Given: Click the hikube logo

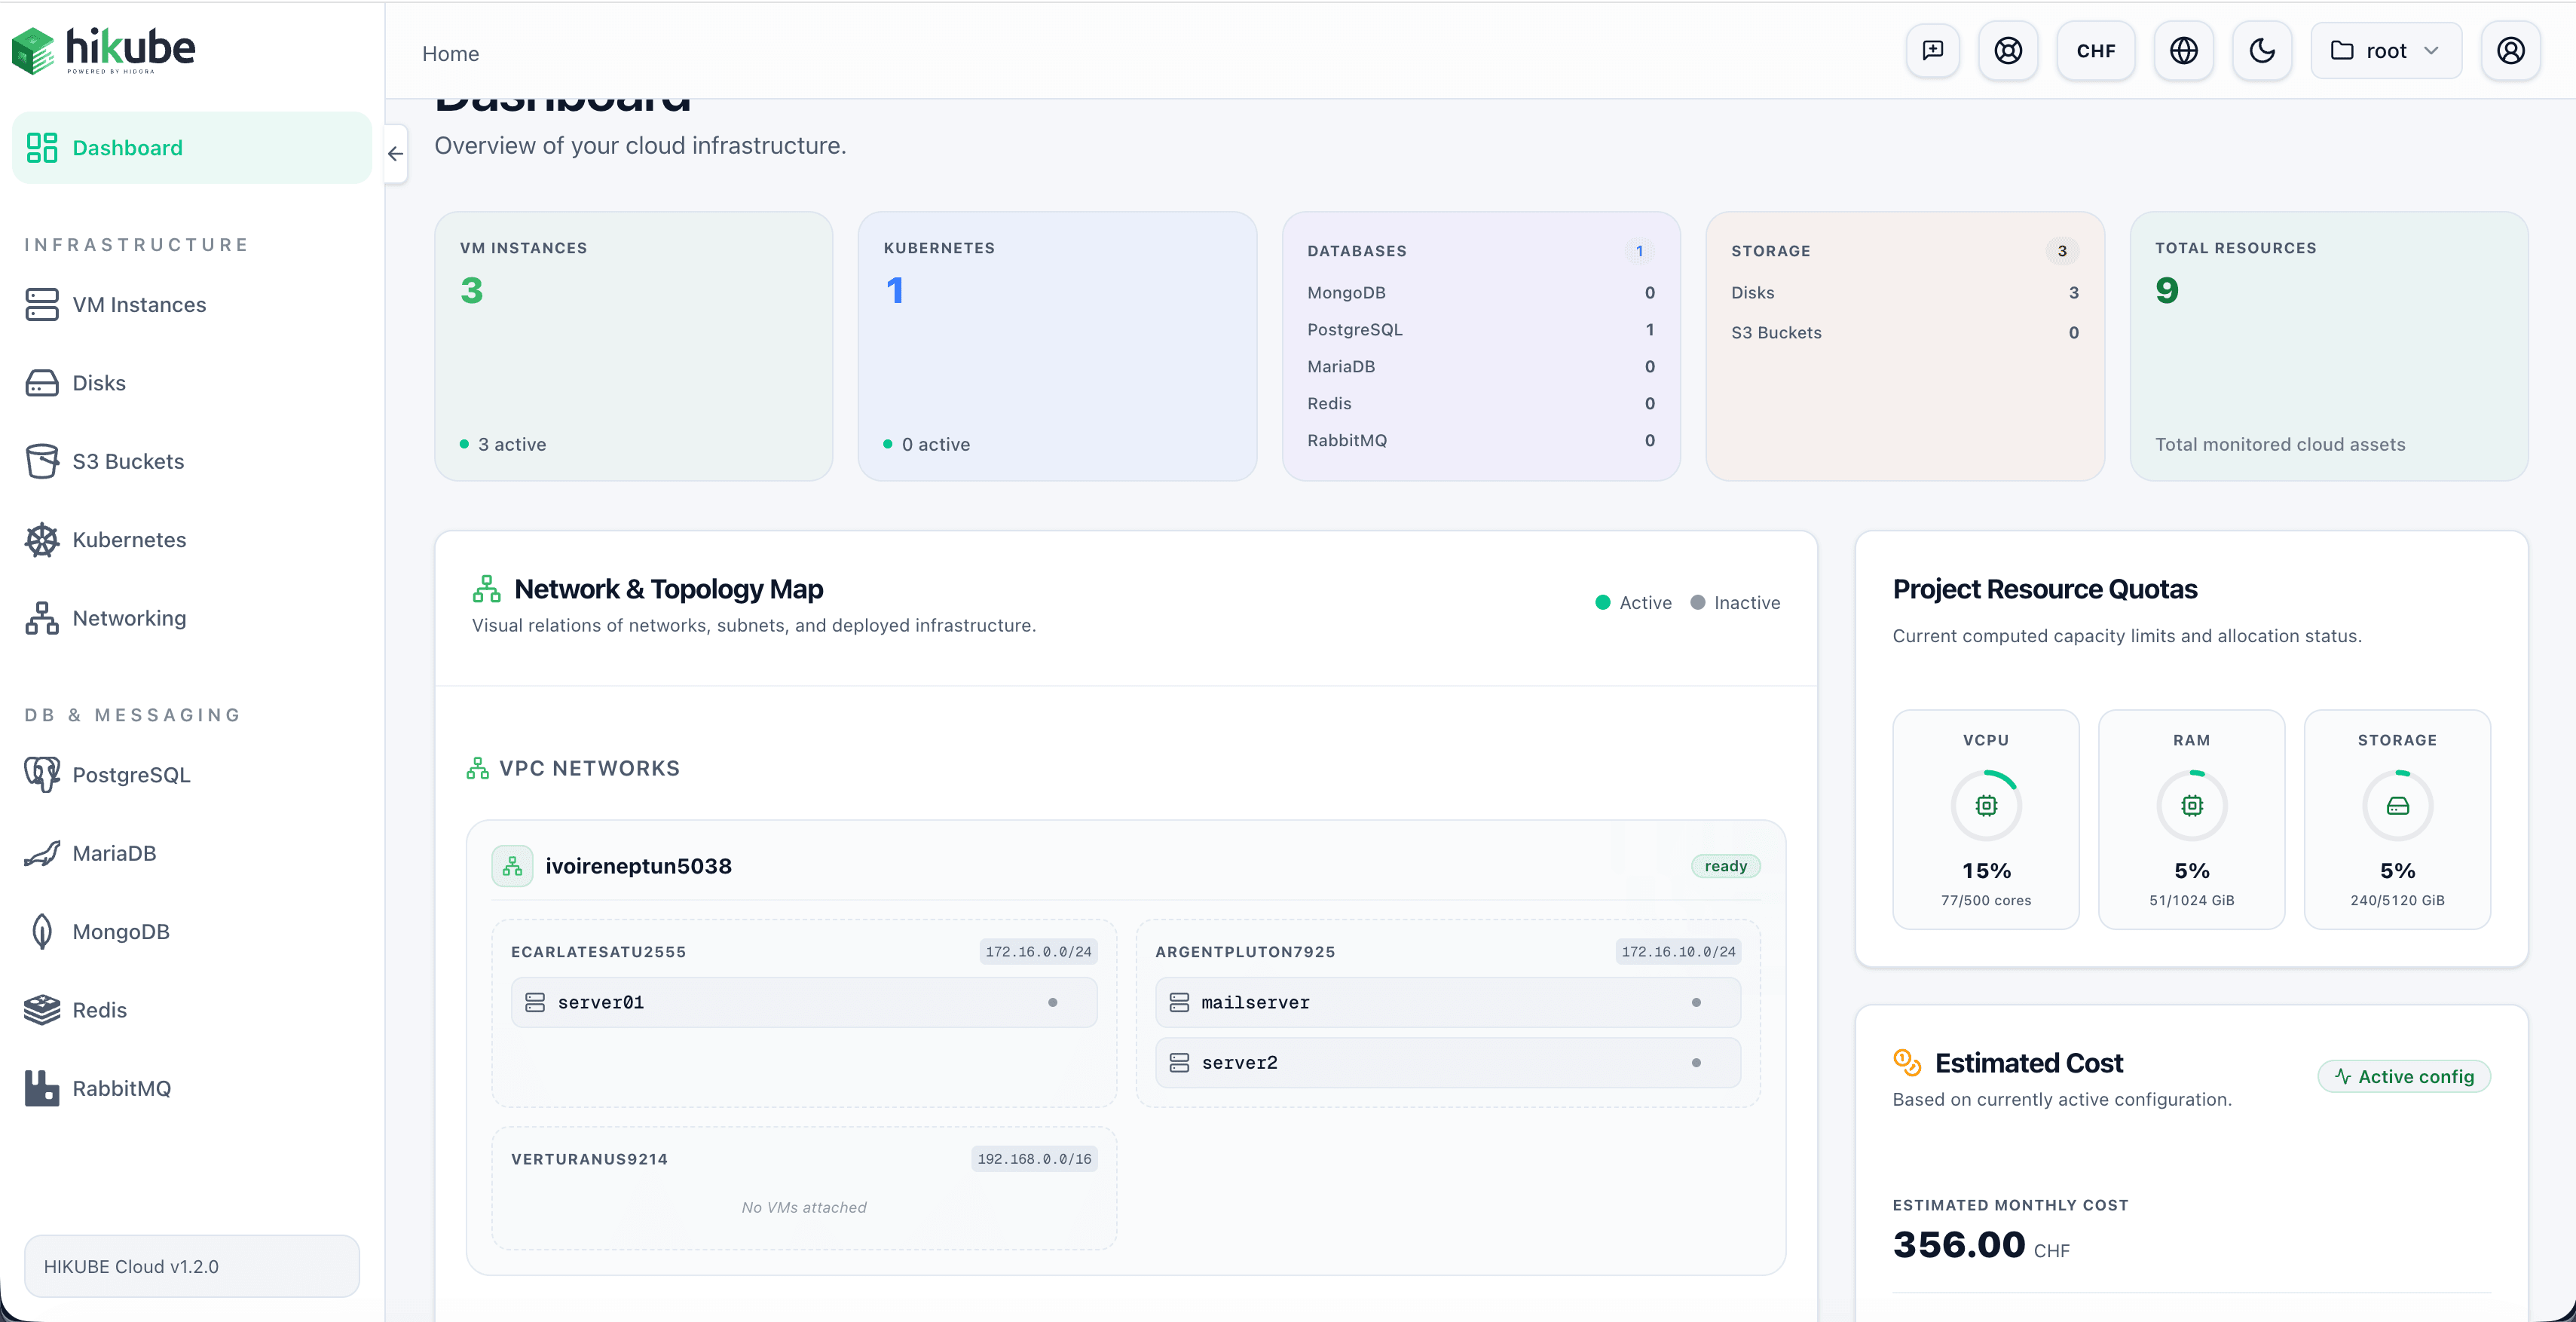Looking at the screenshot, I should [x=103, y=50].
